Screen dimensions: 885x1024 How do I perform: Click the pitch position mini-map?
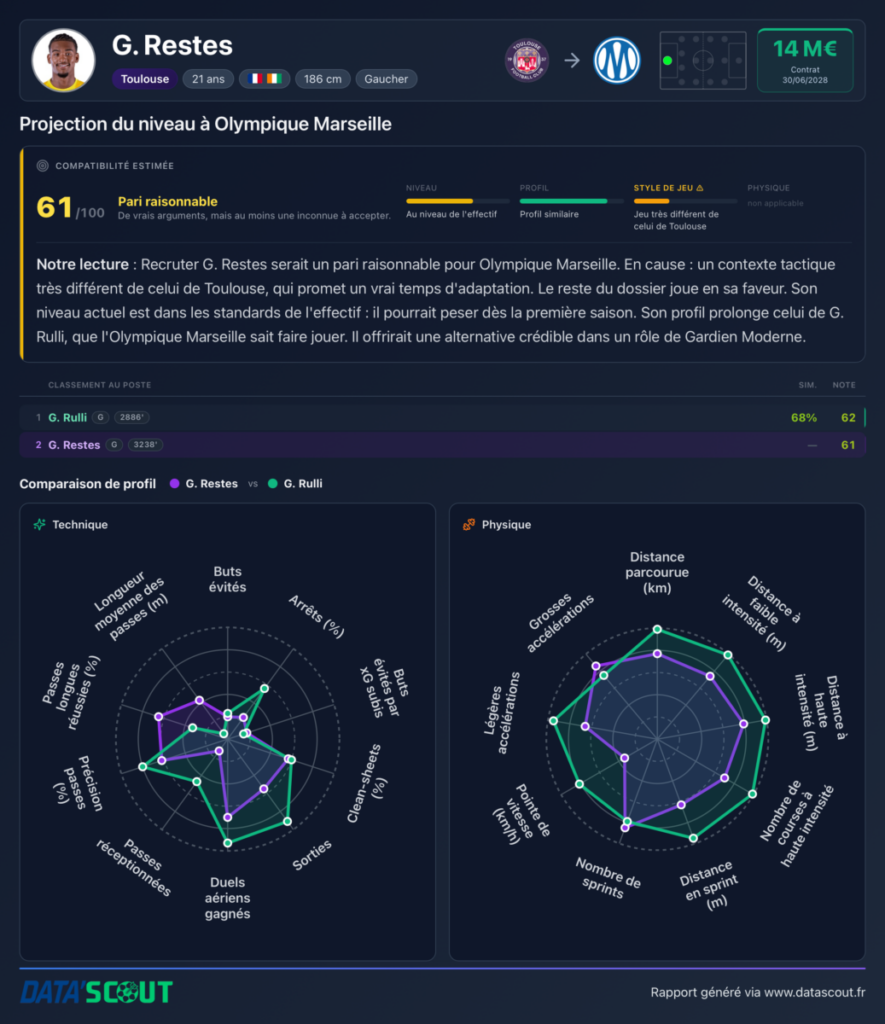point(703,60)
